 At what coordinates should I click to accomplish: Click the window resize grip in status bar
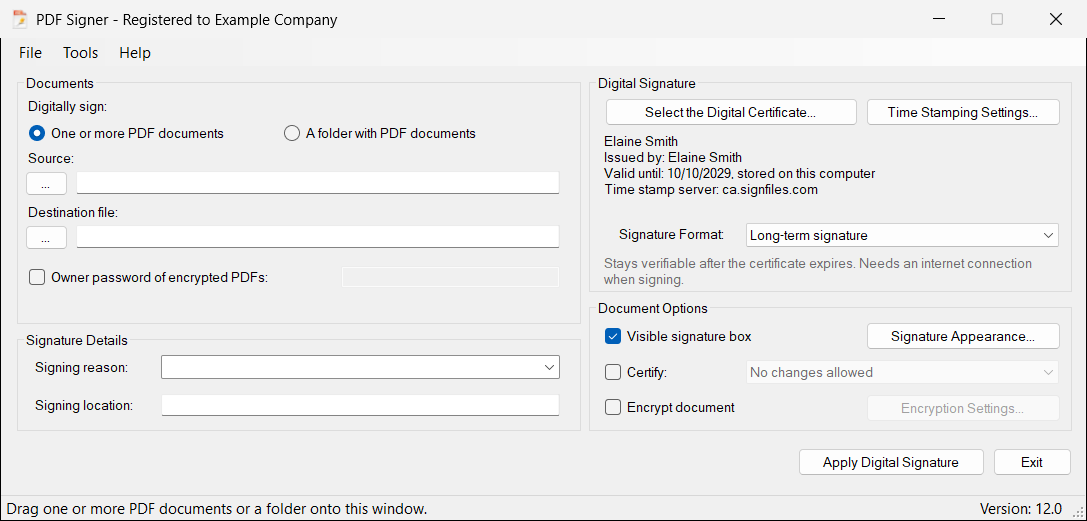[1078, 513]
